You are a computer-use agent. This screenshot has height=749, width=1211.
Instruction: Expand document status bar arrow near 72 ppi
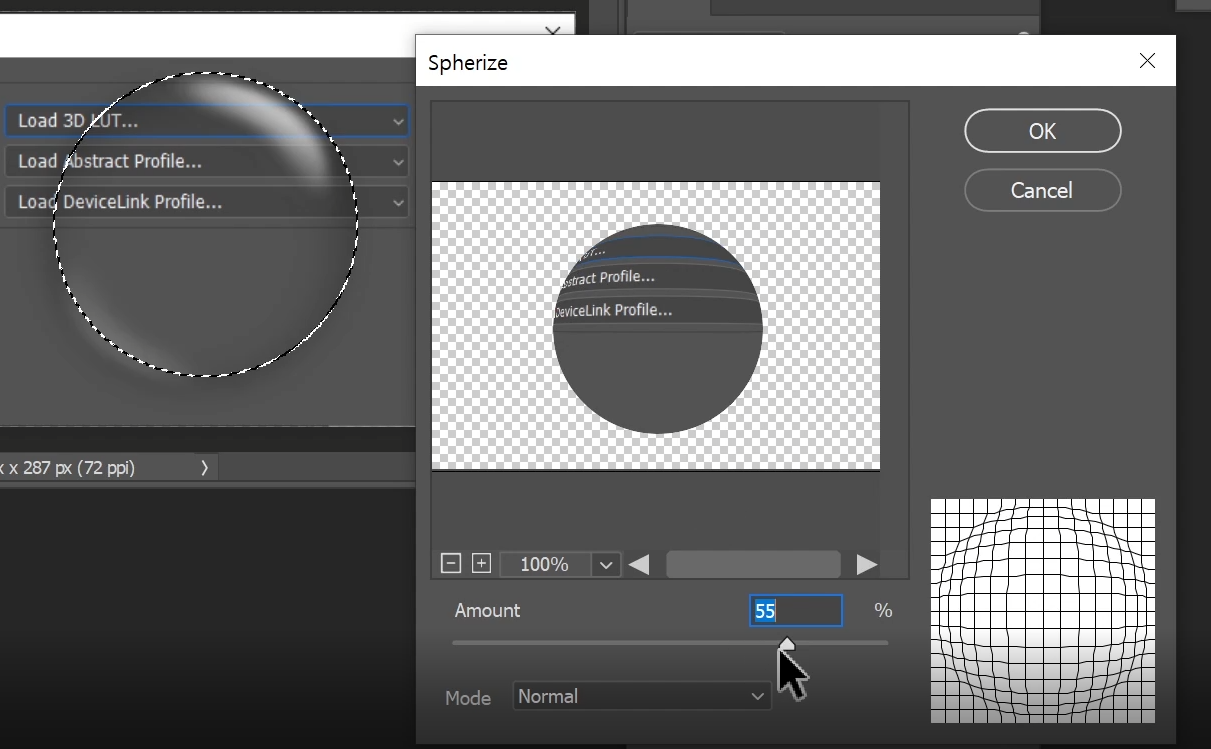(204, 467)
